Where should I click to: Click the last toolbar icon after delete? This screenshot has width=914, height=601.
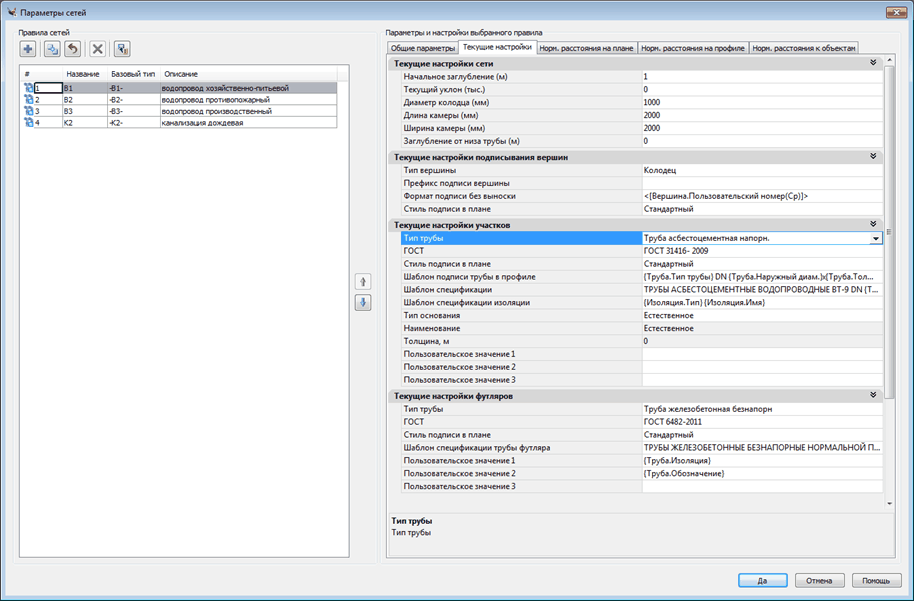(122, 48)
